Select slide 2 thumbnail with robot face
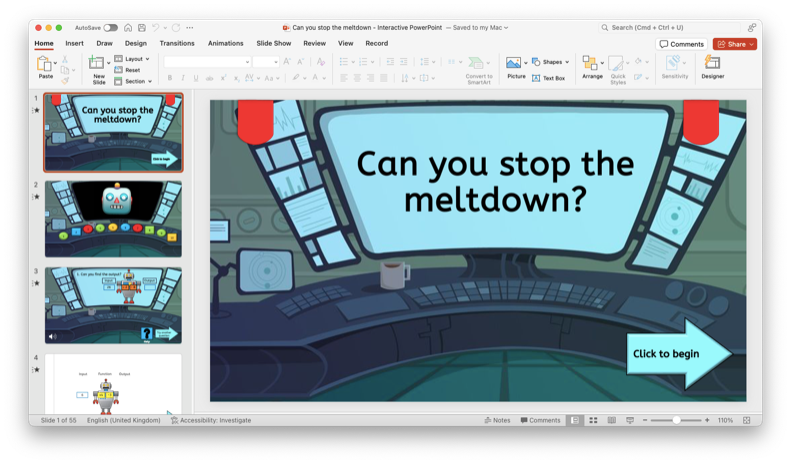The height and width of the screenshot is (464, 791). pyautogui.click(x=114, y=219)
